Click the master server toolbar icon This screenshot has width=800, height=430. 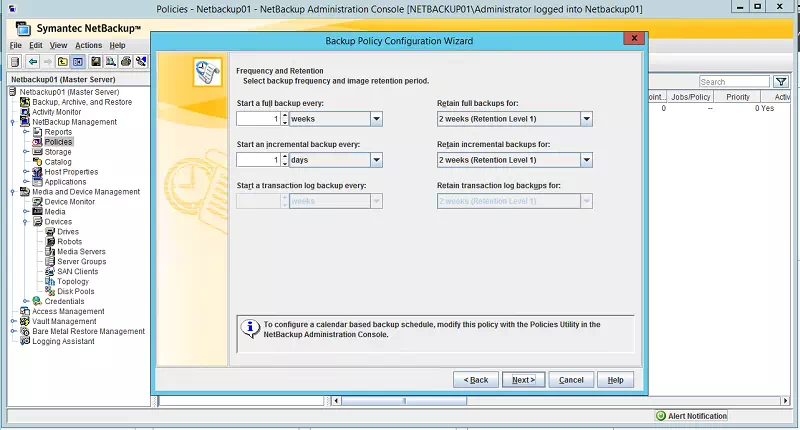point(15,62)
